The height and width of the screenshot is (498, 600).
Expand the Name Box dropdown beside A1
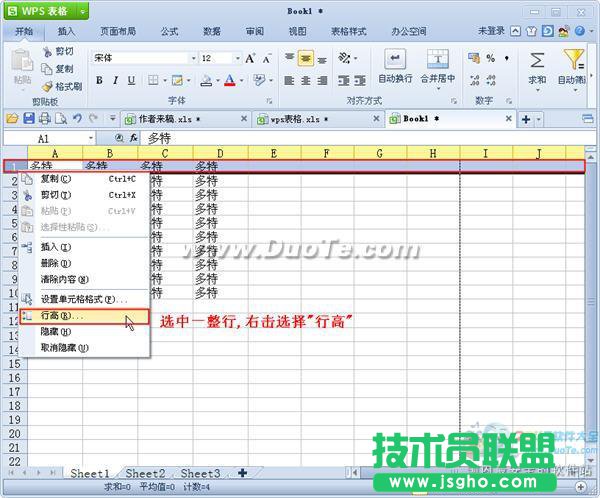point(91,138)
